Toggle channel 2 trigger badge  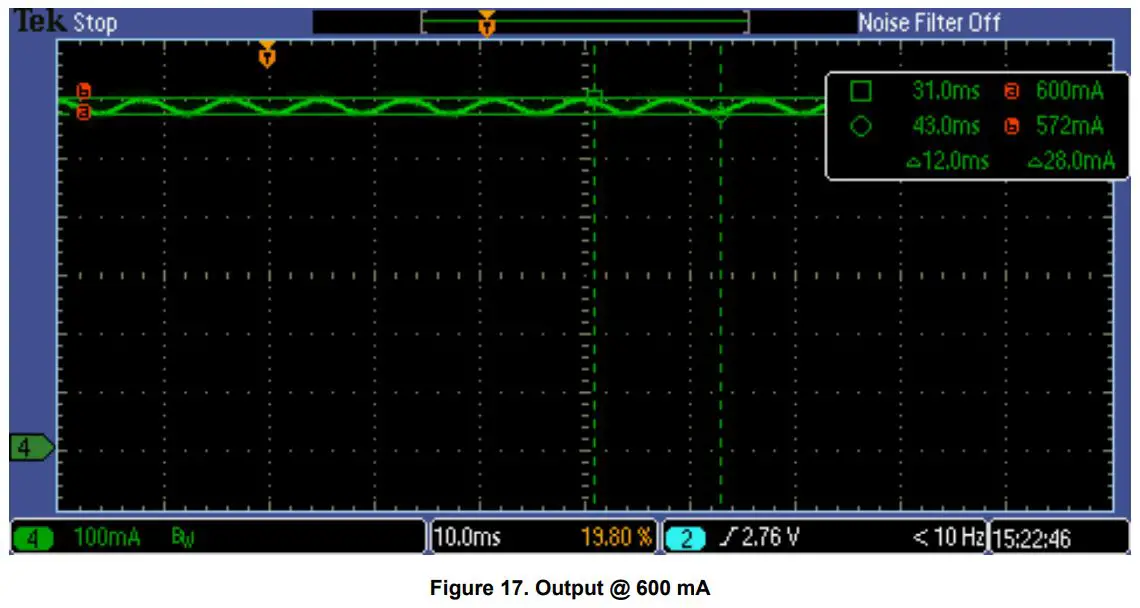[689, 536]
